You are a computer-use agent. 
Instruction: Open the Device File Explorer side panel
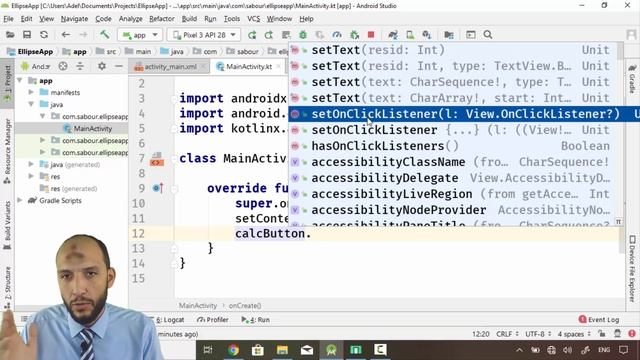point(632,268)
